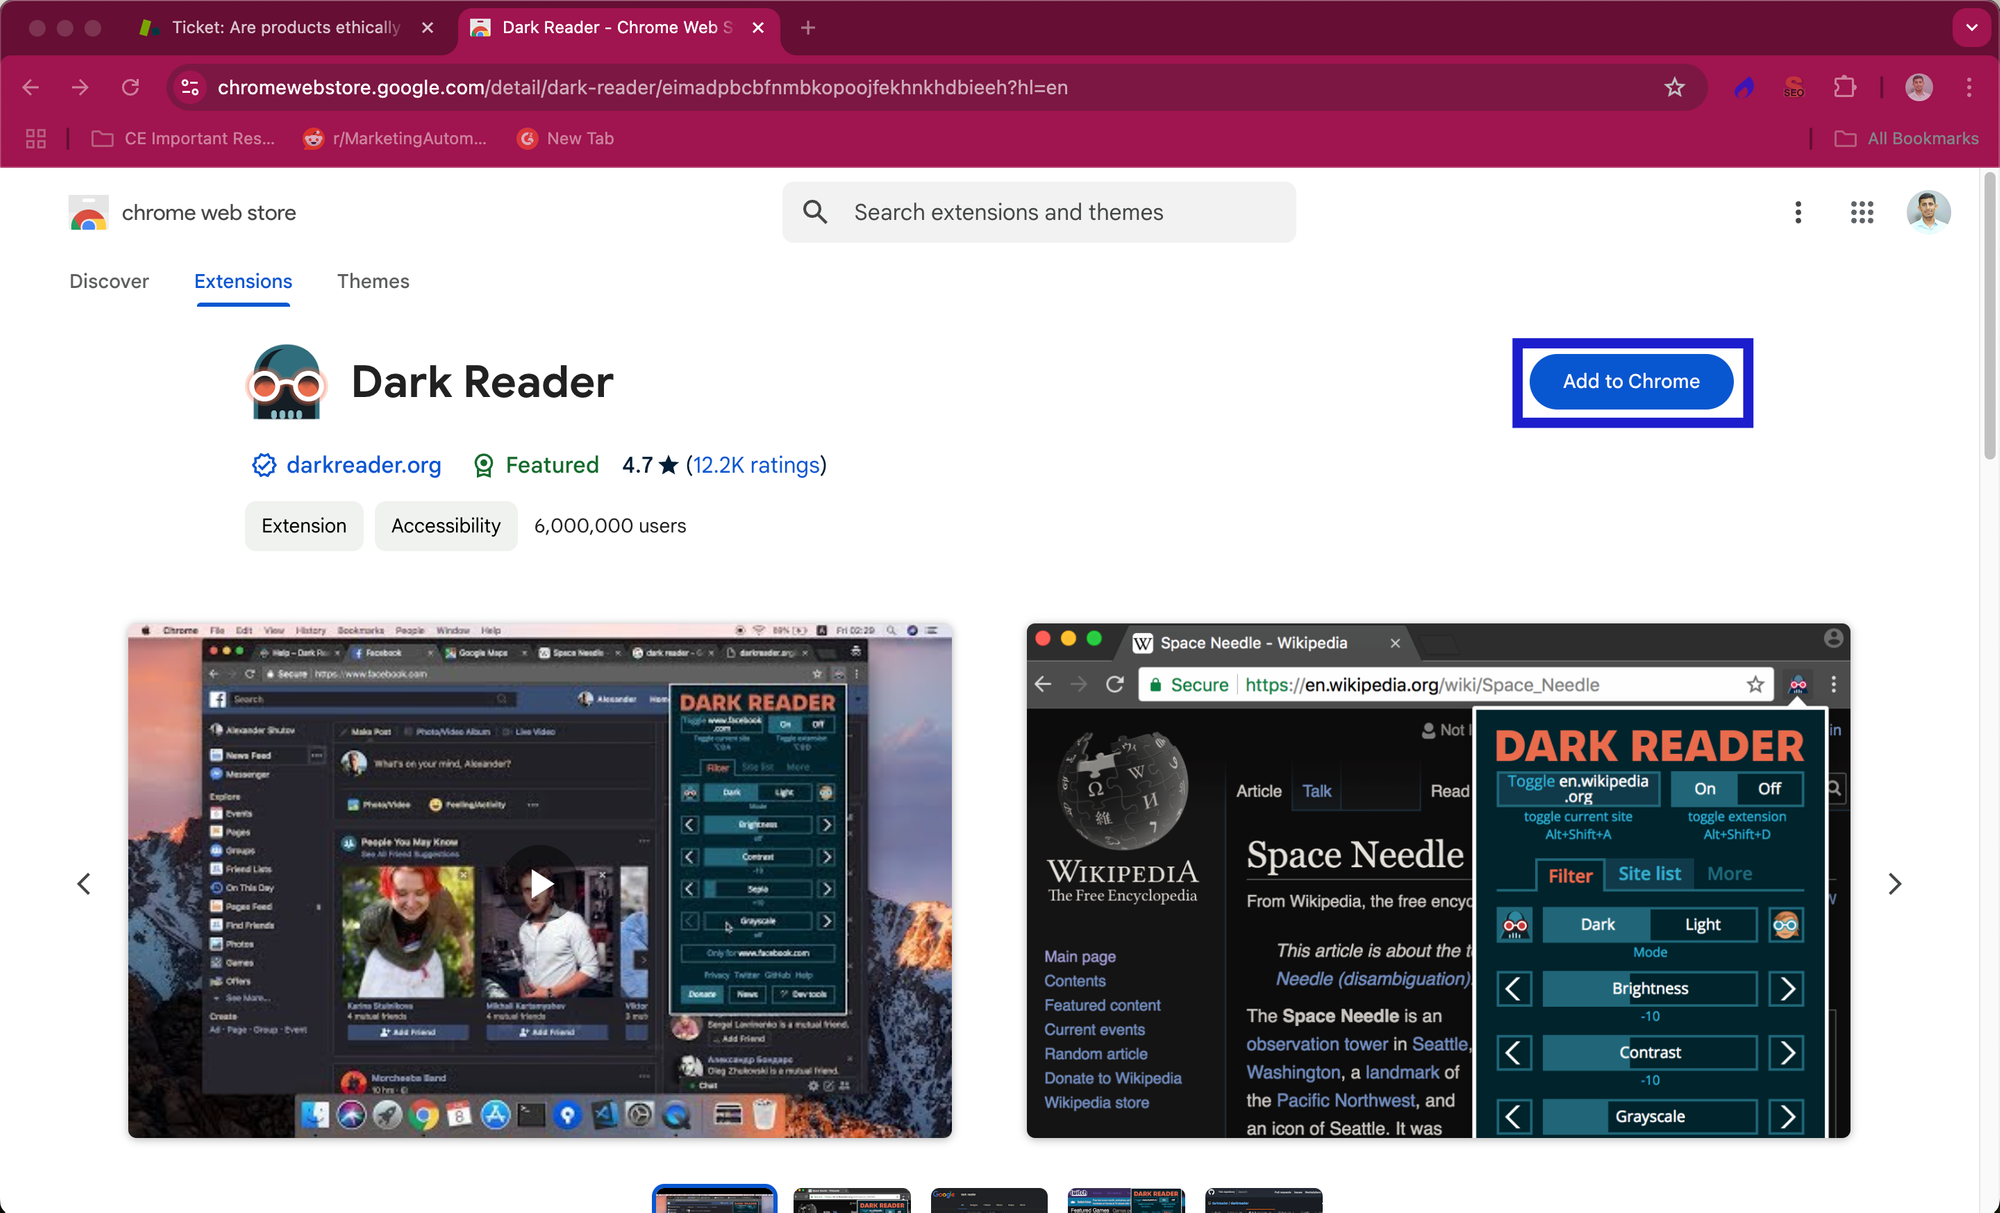Open All Bookmarks folder
The height and width of the screenshot is (1213, 2000).
pyautogui.click(x=1906, y=138)
